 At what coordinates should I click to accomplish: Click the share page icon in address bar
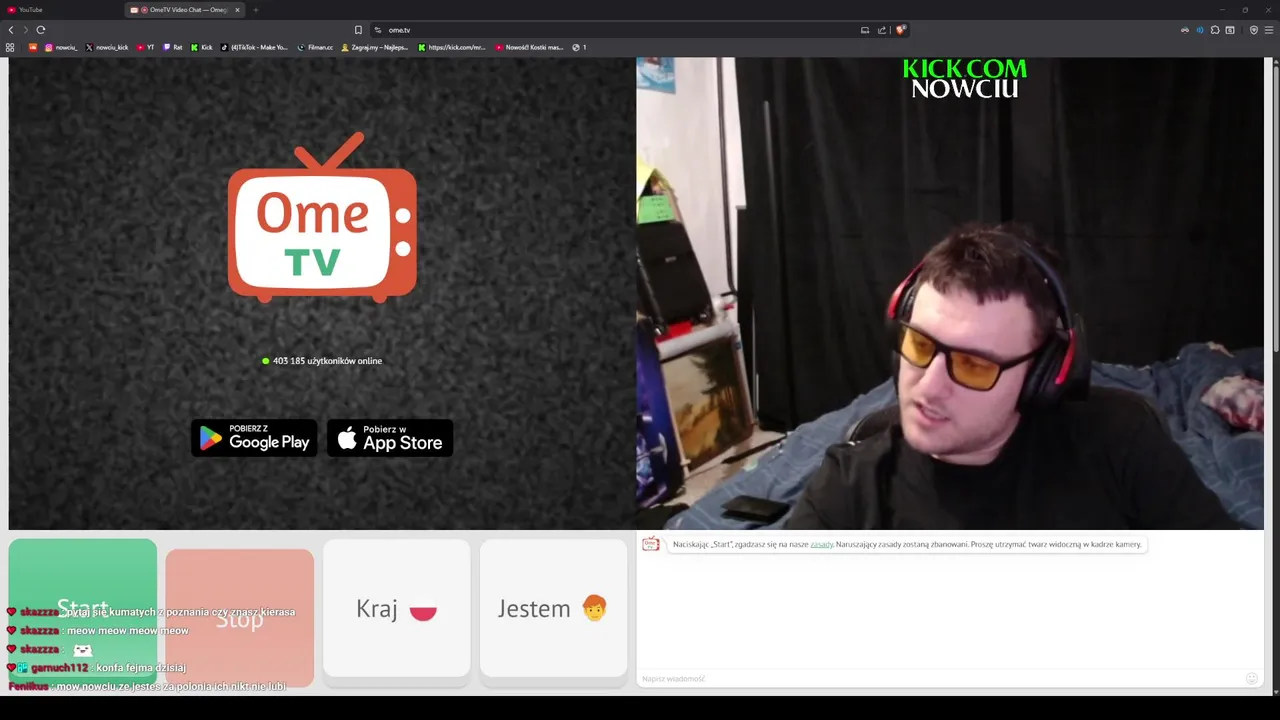pyautogui.click(x=882, y=30)
